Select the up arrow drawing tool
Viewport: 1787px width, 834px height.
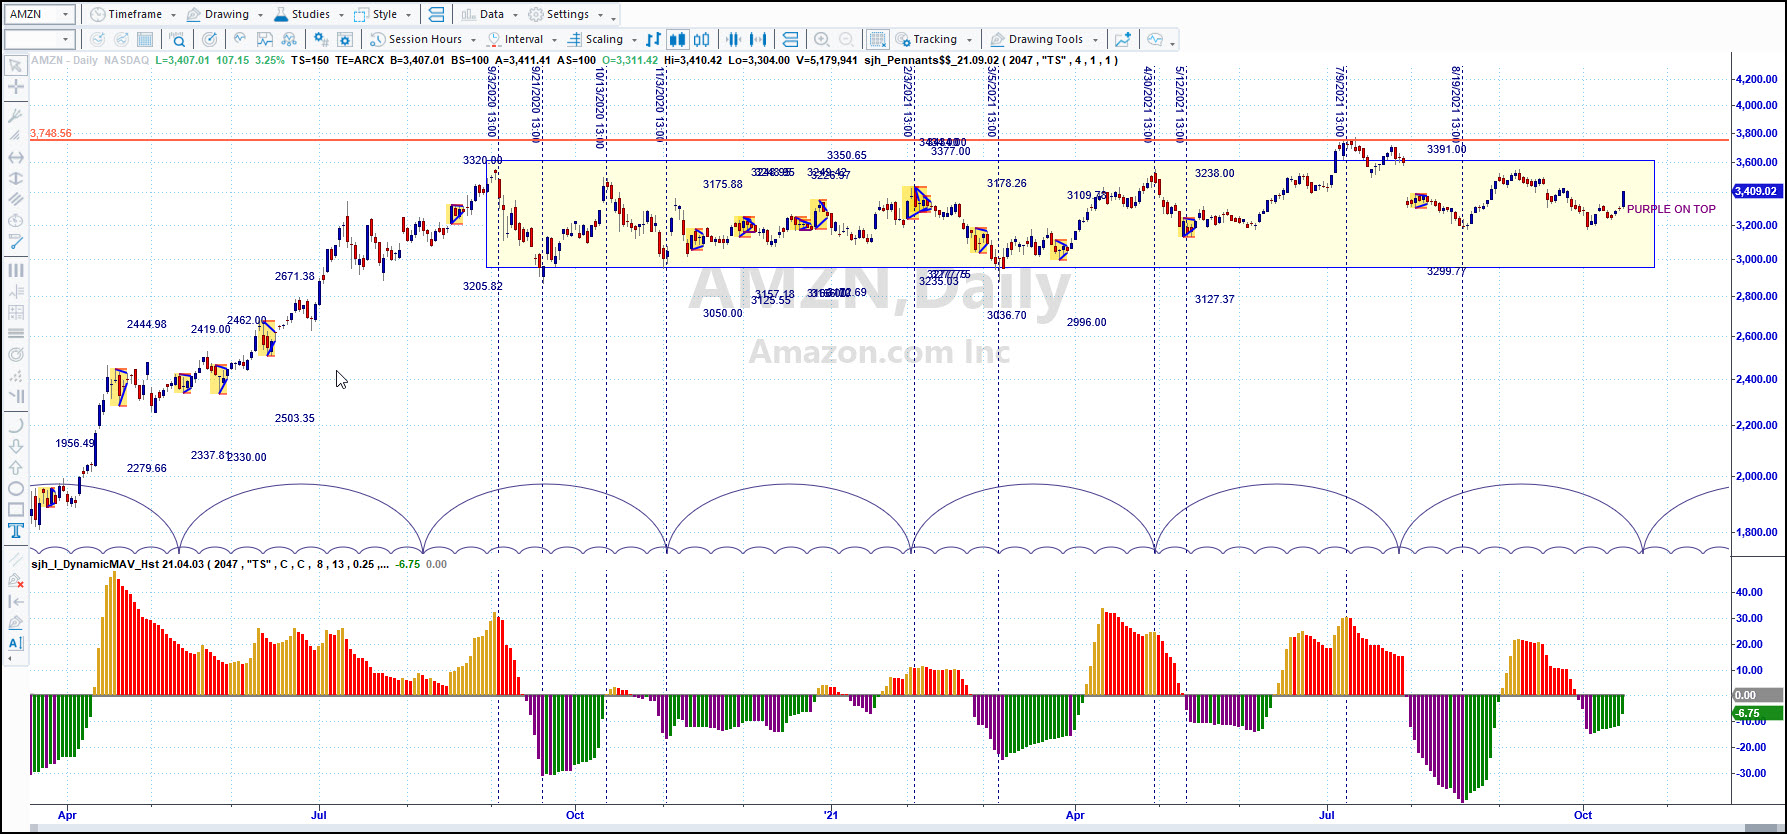pyautogui.click(x=15, y=467)
